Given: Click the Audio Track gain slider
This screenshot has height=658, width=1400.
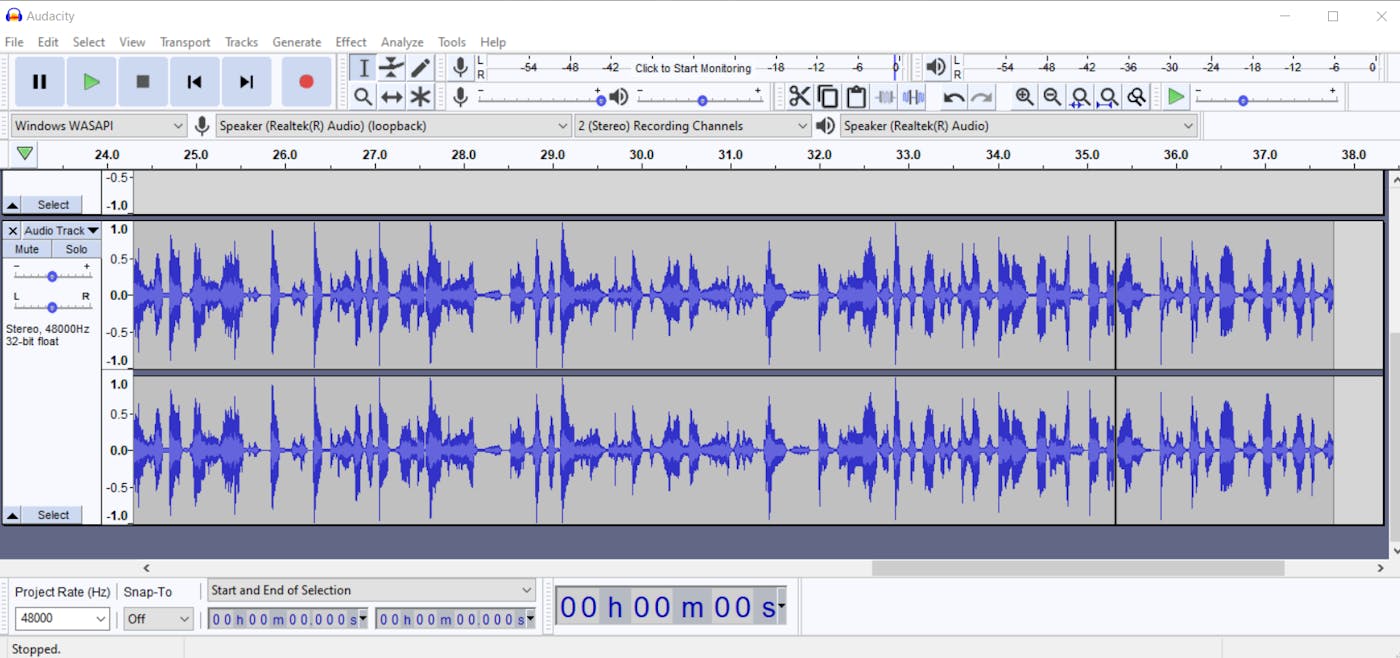Looking at the screenshot, I should click(x=52, y=274).
